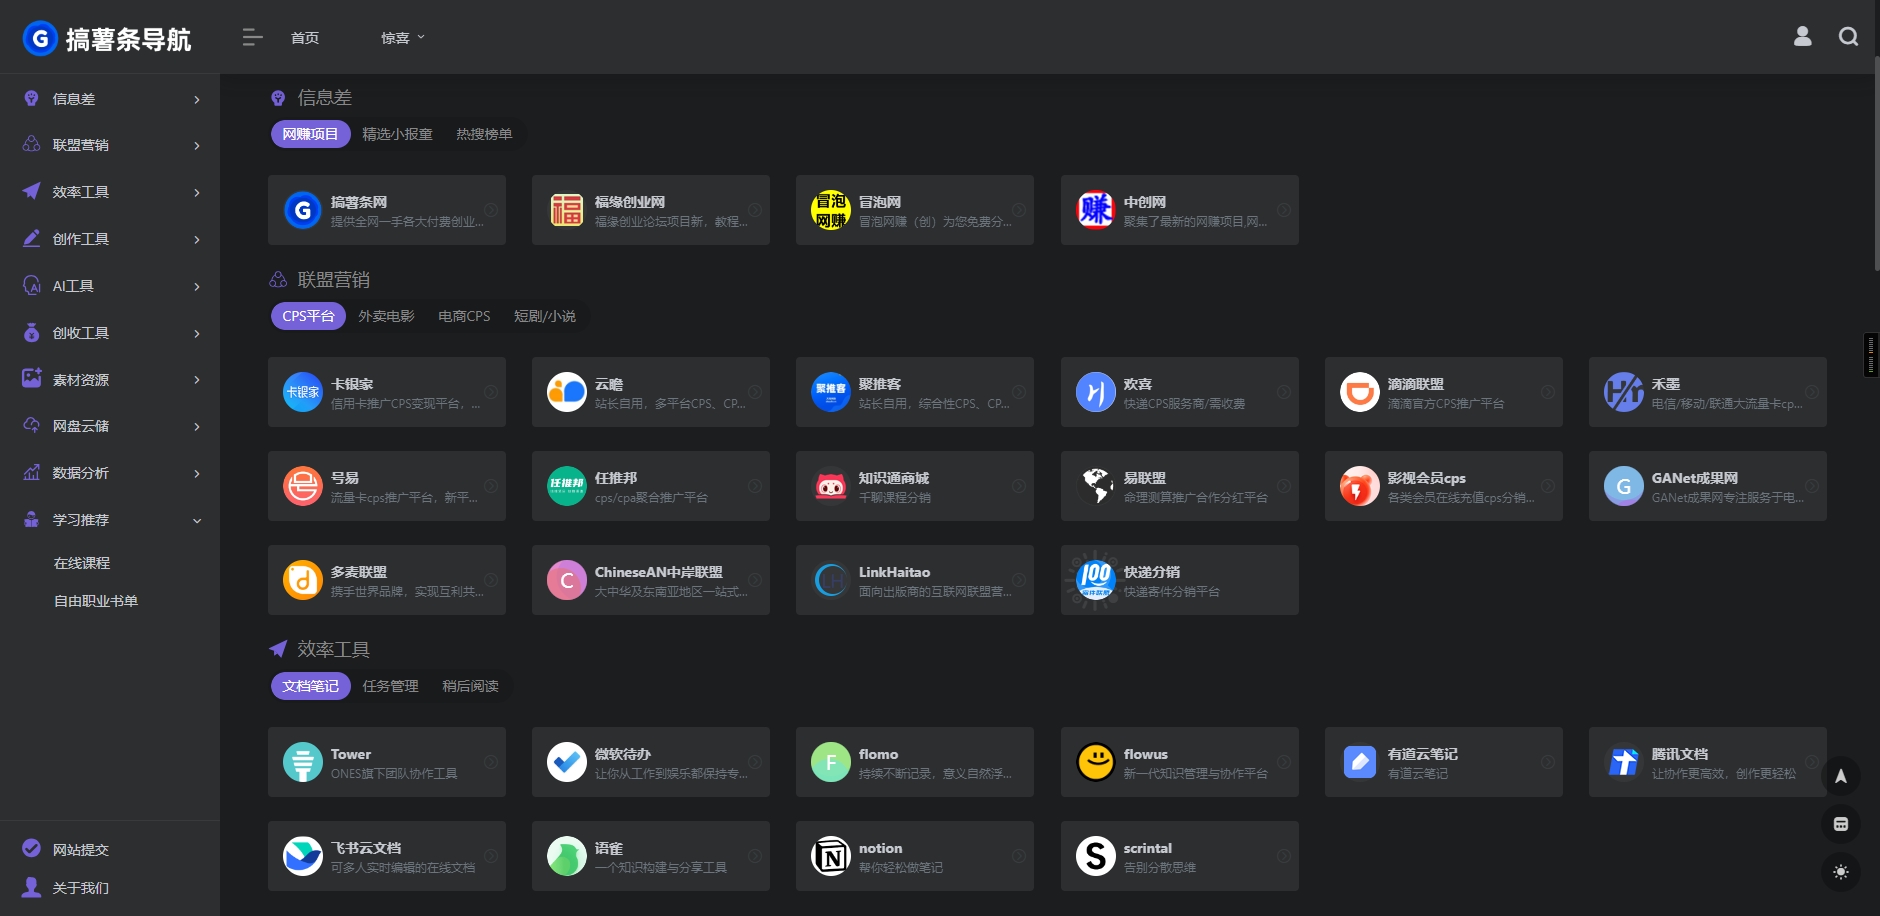Open 自由职业书单 sidebar link
The height and width of the screenshot is (916, 1880).
click(x=96, y=601)
